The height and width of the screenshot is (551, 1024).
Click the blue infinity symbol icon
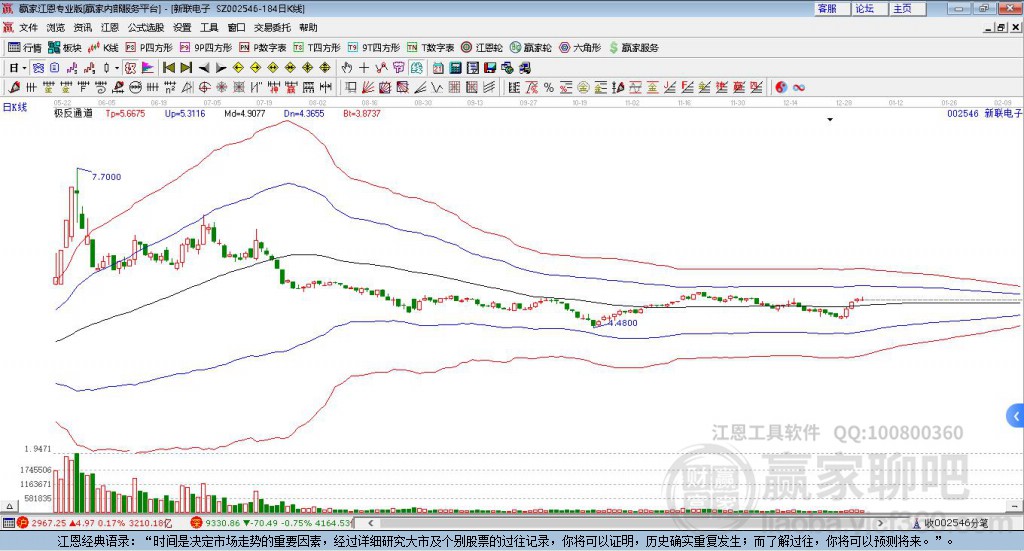pos(799,87)
